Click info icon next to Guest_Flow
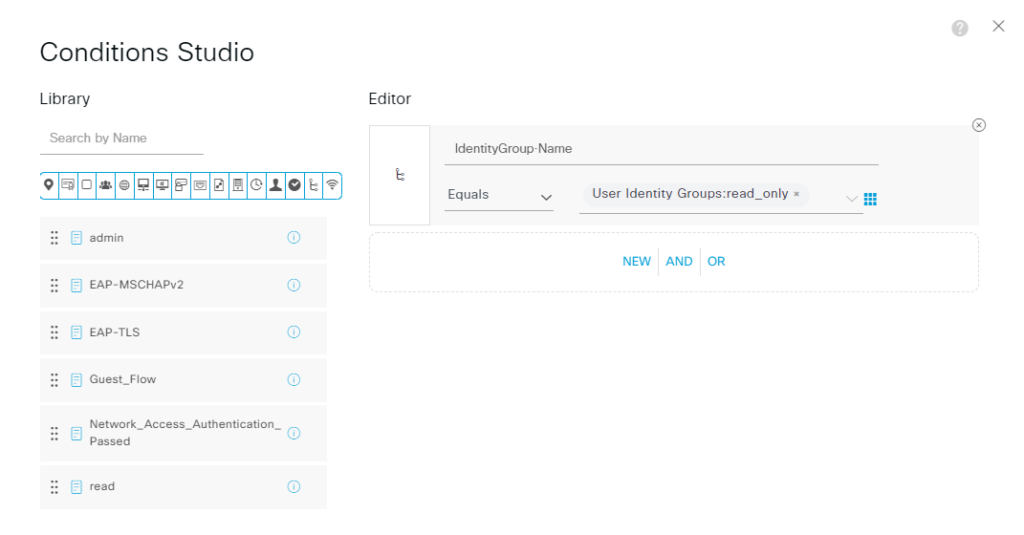 294,379
